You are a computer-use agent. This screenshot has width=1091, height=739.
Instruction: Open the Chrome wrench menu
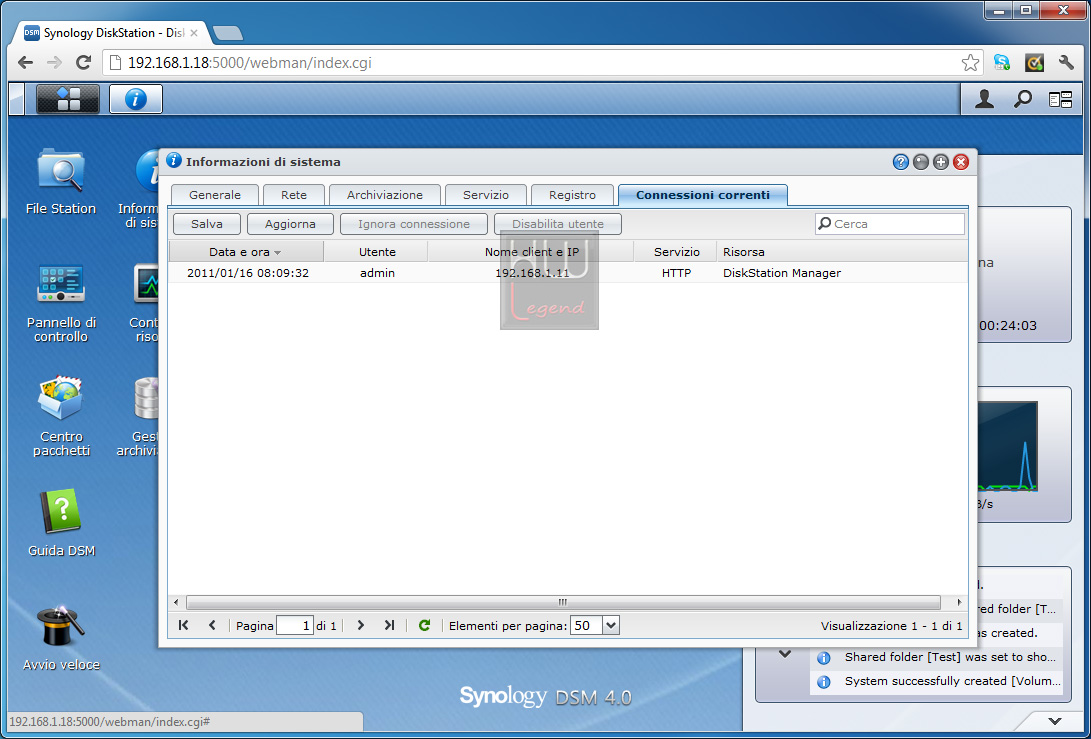coord(1066,63)
